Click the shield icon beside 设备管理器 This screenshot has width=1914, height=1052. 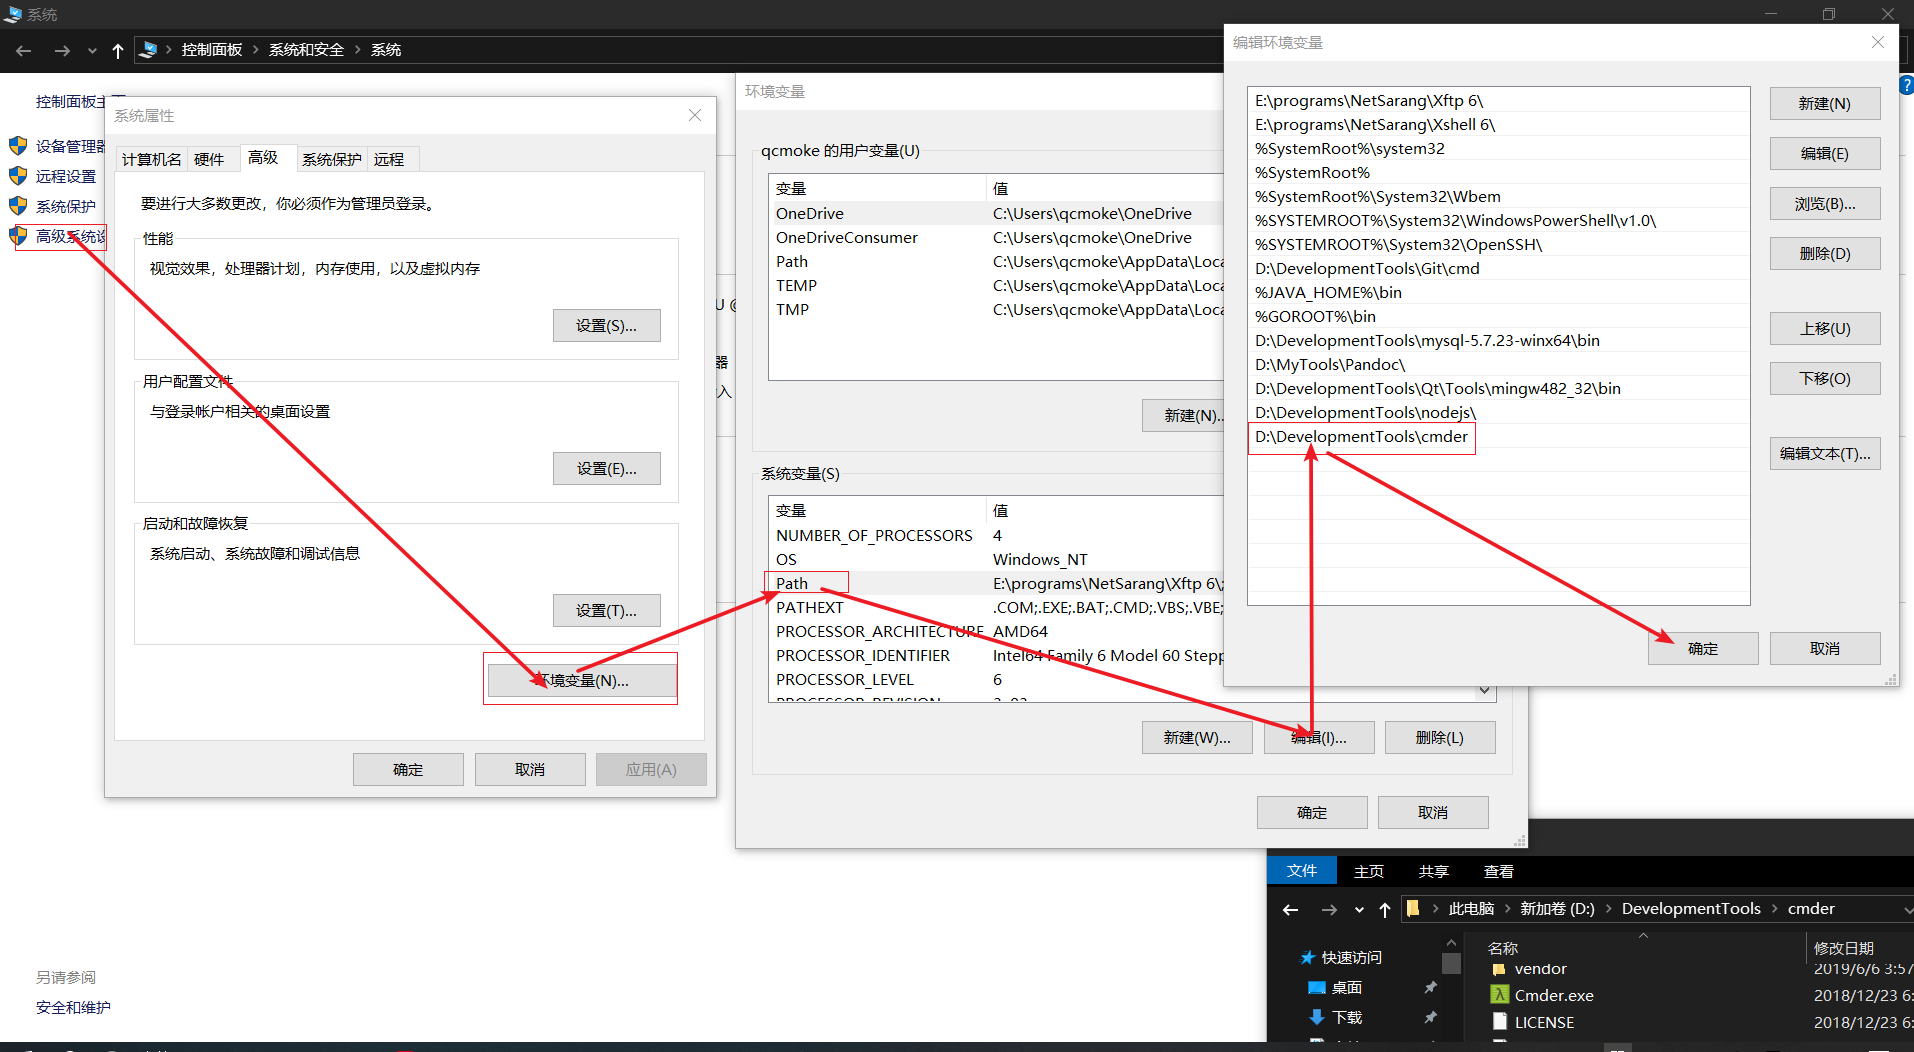click(18, 146)
